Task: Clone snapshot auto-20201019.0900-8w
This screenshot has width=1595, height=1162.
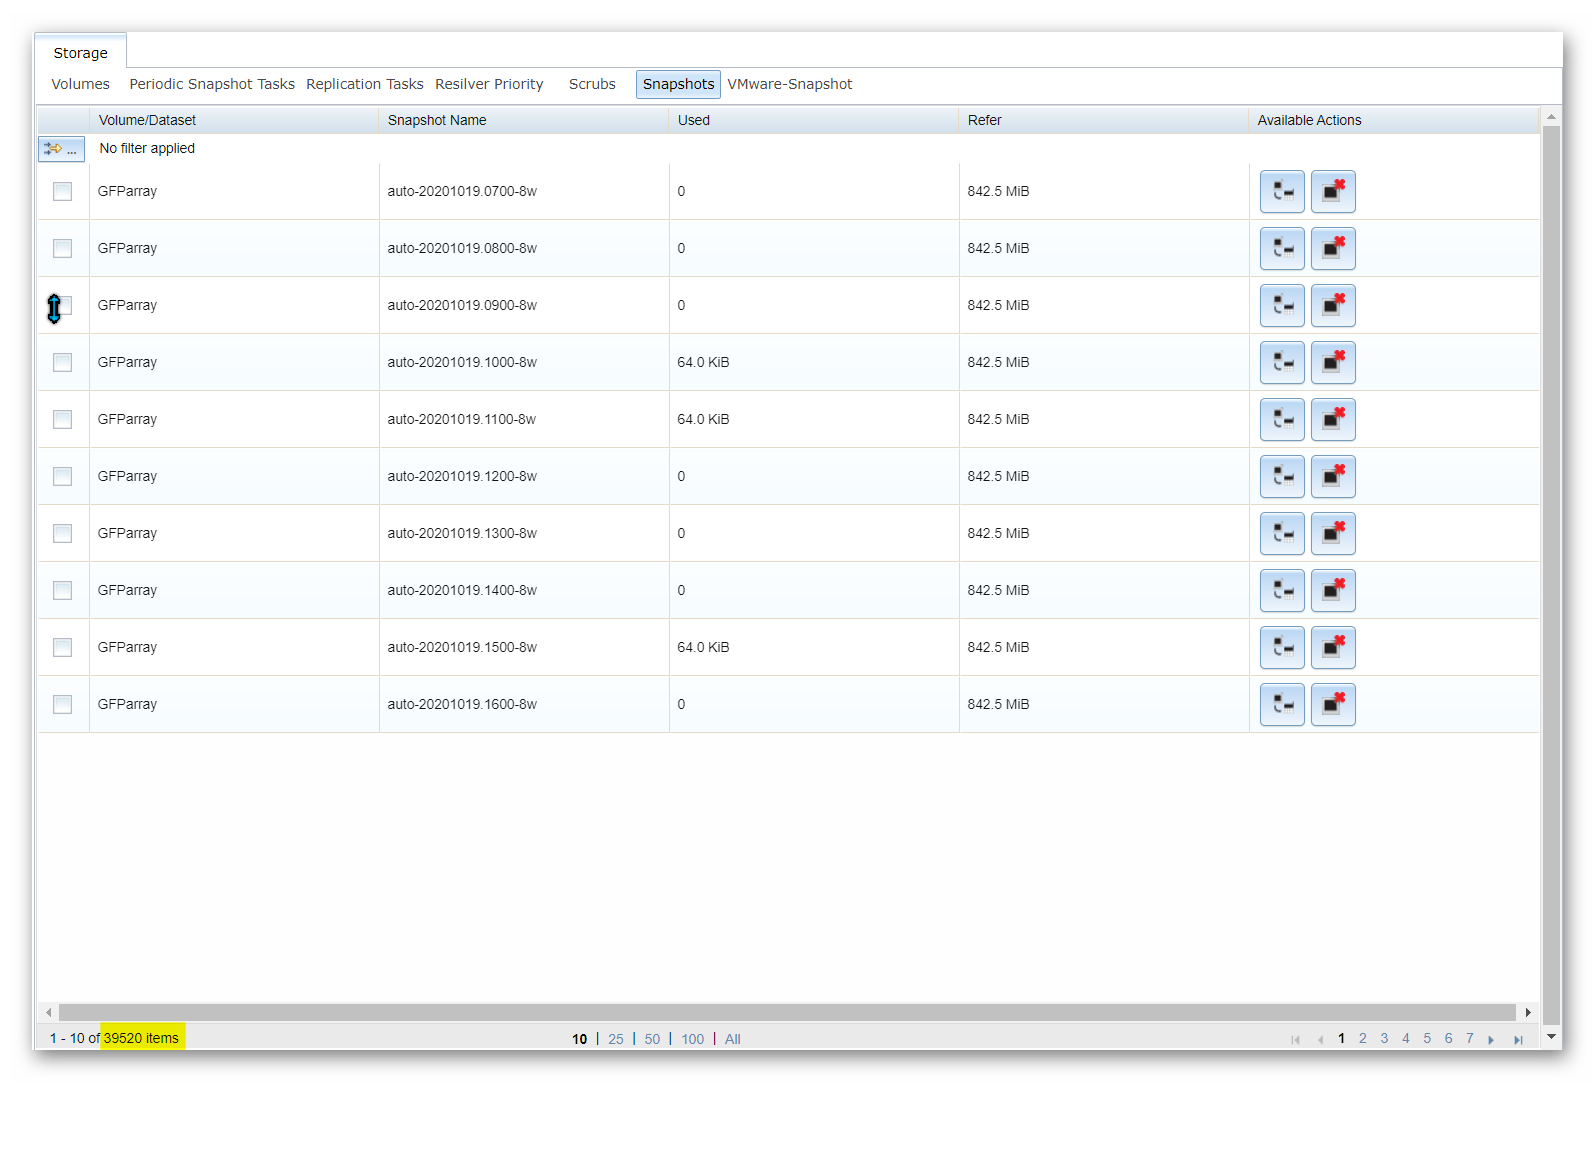Action: click(x=1282, y=306)
